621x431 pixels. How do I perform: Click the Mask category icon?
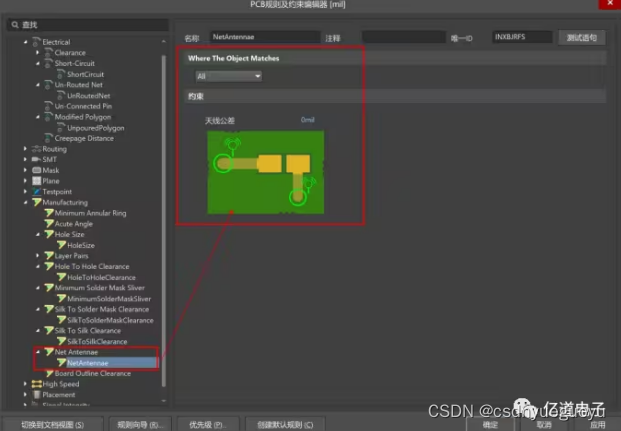36,170
